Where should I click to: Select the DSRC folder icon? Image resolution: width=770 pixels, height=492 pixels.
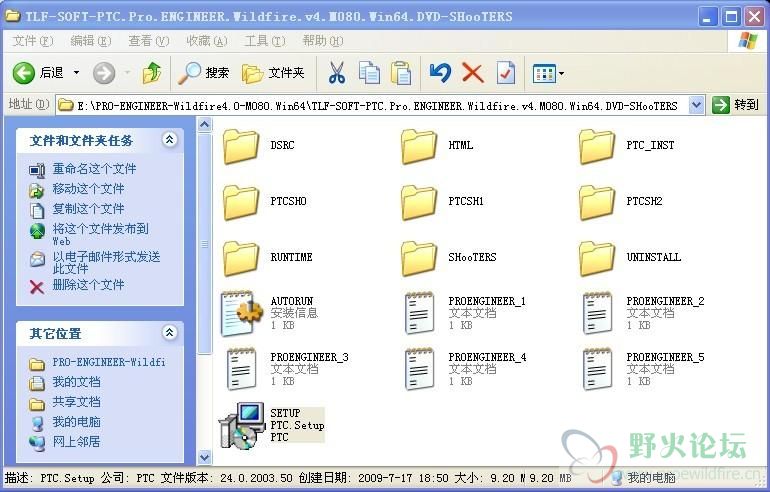pyautogui.click(x=241, y=146)
